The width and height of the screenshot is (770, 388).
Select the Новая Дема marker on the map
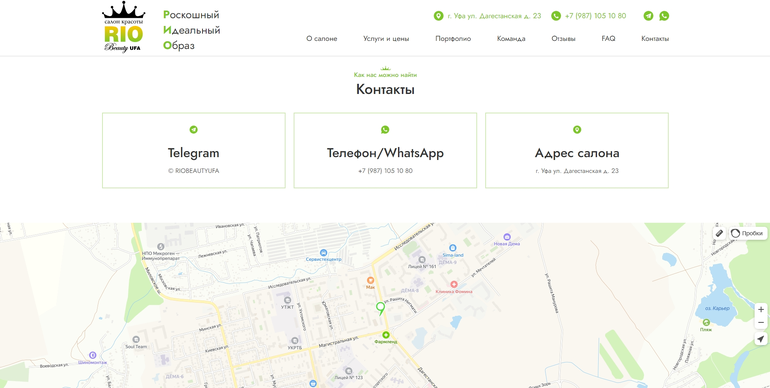507,237
